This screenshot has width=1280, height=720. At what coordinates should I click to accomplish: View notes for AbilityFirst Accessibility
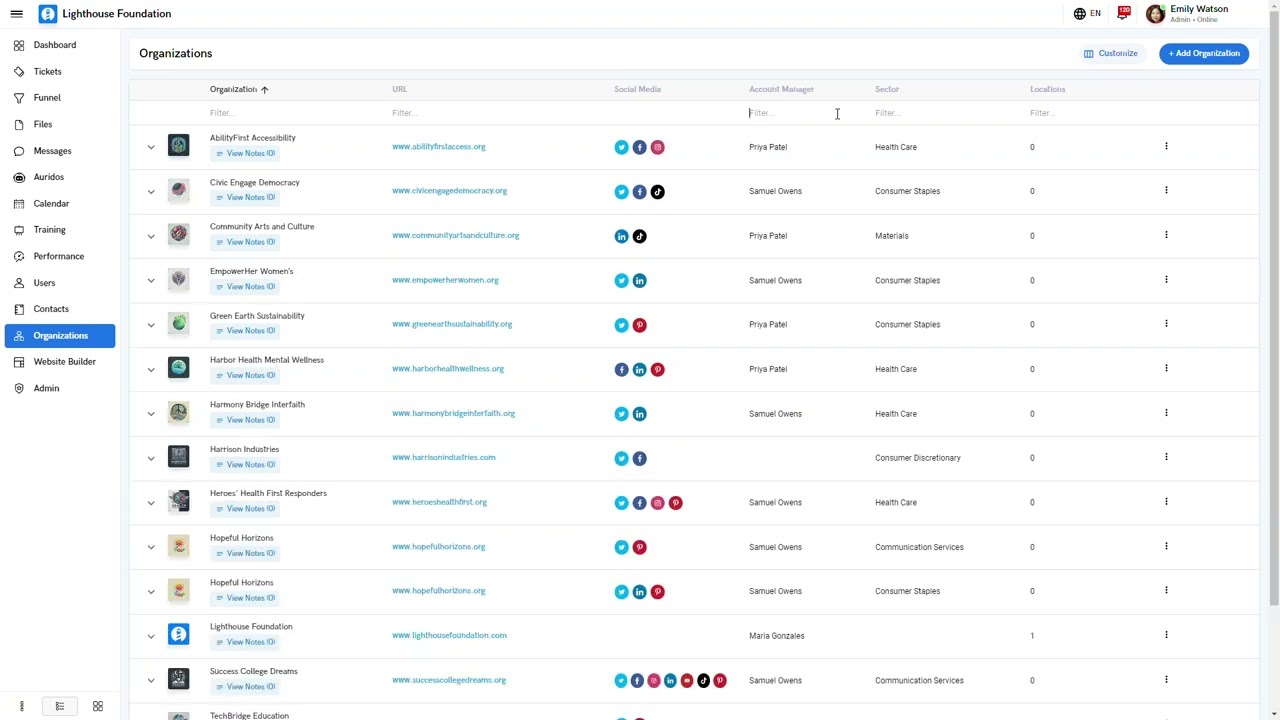(245, 153)
